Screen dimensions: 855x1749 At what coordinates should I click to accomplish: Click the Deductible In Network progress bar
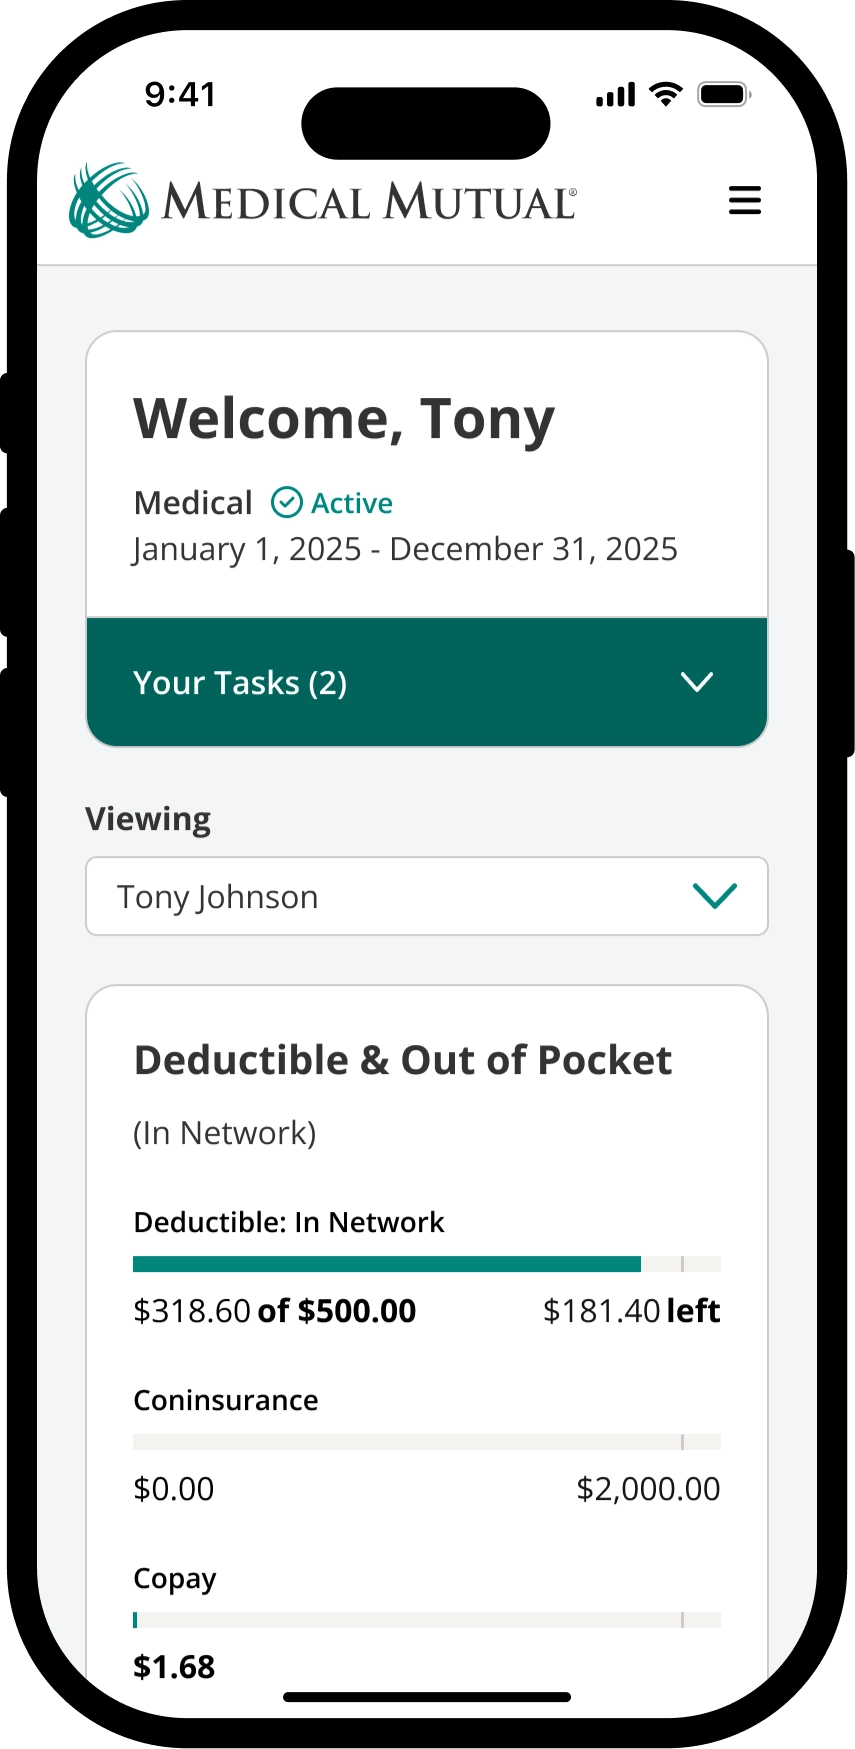tap(427, 1264)
